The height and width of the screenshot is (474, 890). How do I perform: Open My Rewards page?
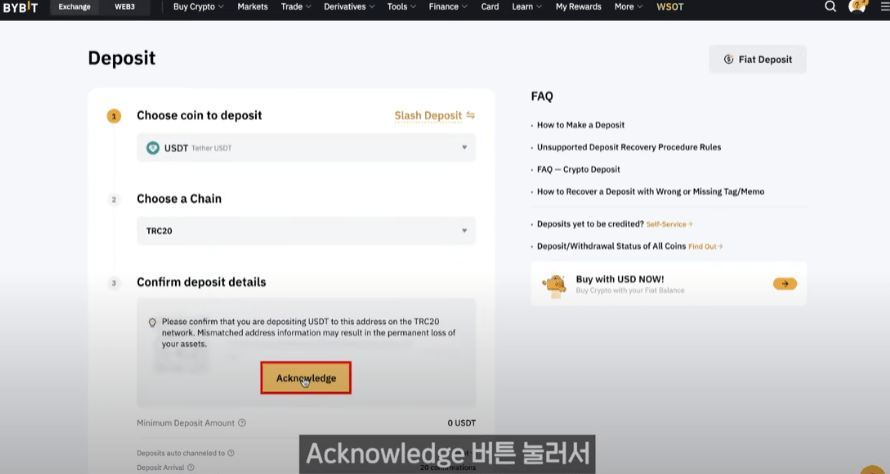point(578,7)
